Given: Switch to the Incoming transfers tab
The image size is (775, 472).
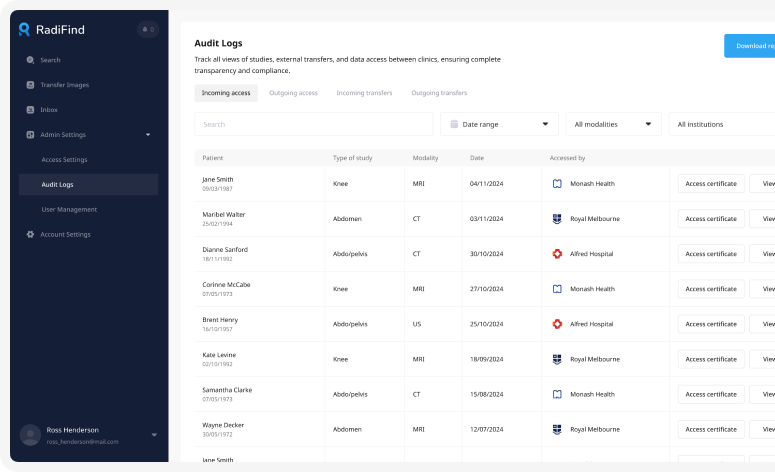Looking at the screenshot, I should [364, 93].
